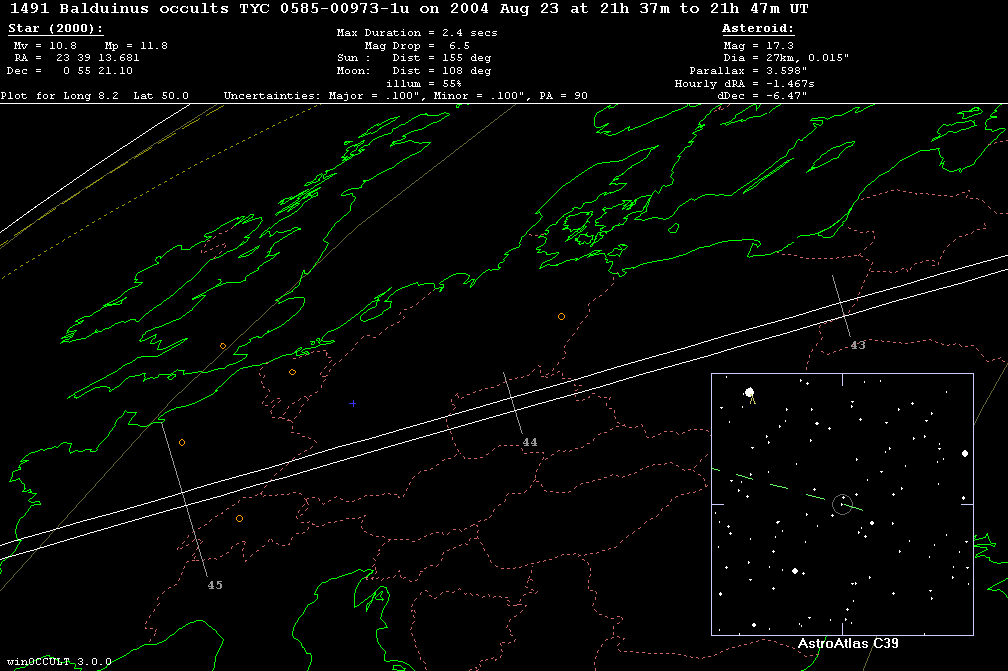Click the Uncertainties line in the header
Screen dimensions: 1008x671
(x=405, y=96)
